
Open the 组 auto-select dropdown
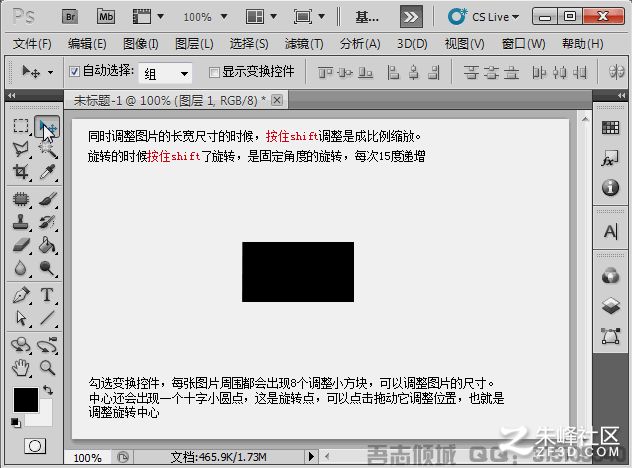(165, 73)
